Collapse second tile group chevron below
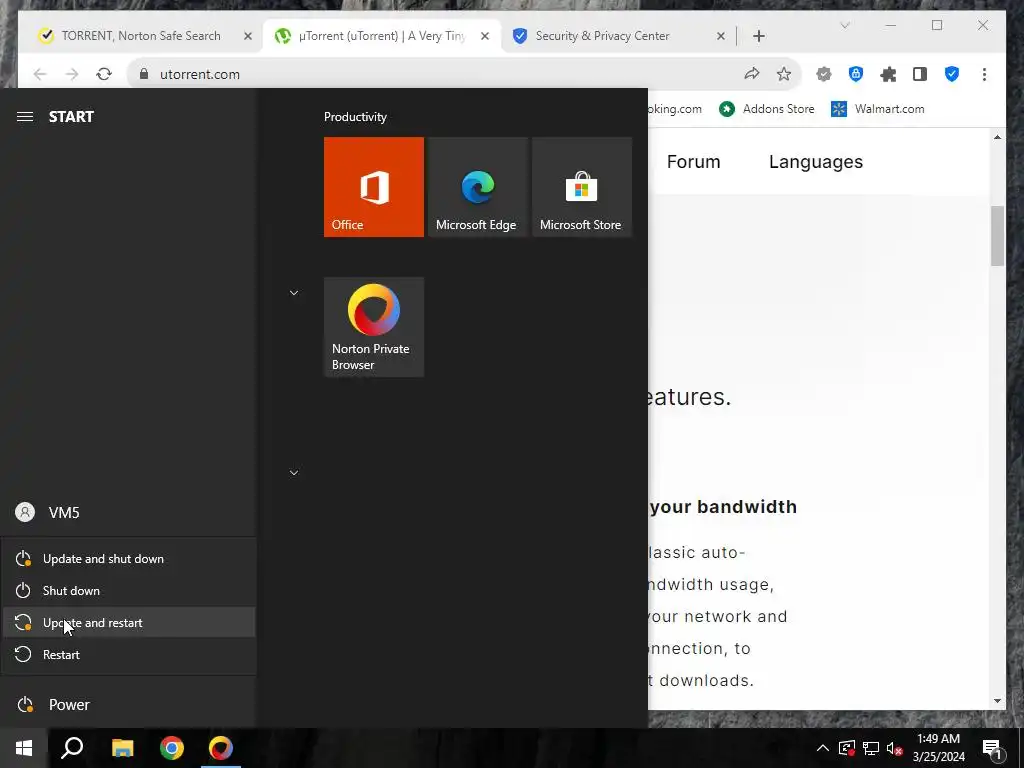The image size is (1024, 768). (294, 472)
